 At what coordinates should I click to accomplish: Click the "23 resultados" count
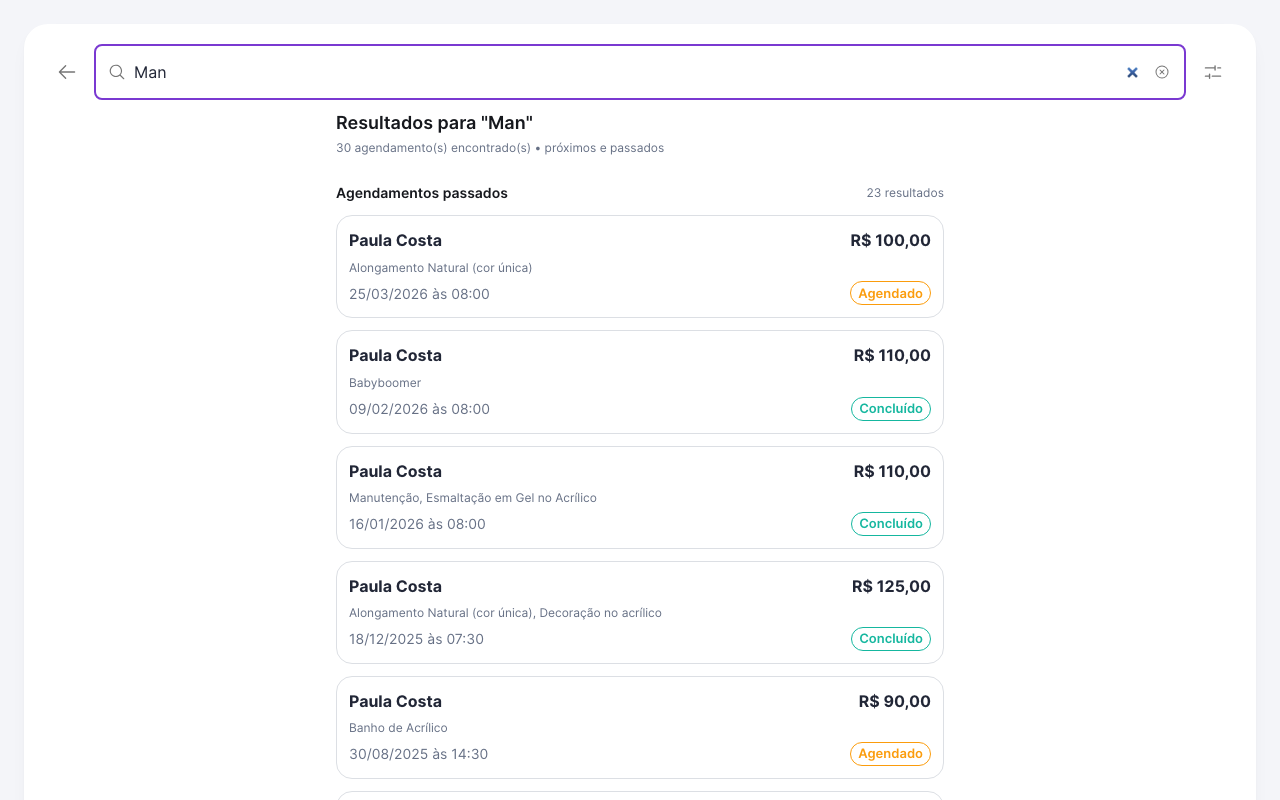pyautogui.click(x=905, y=193)
